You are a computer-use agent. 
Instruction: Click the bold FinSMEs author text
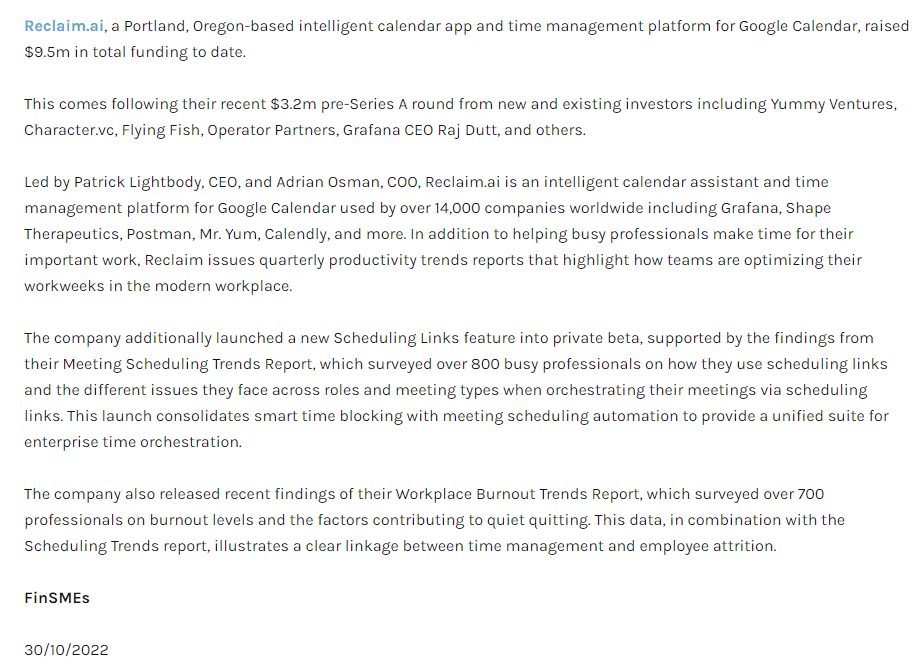(x=57, y=598)
